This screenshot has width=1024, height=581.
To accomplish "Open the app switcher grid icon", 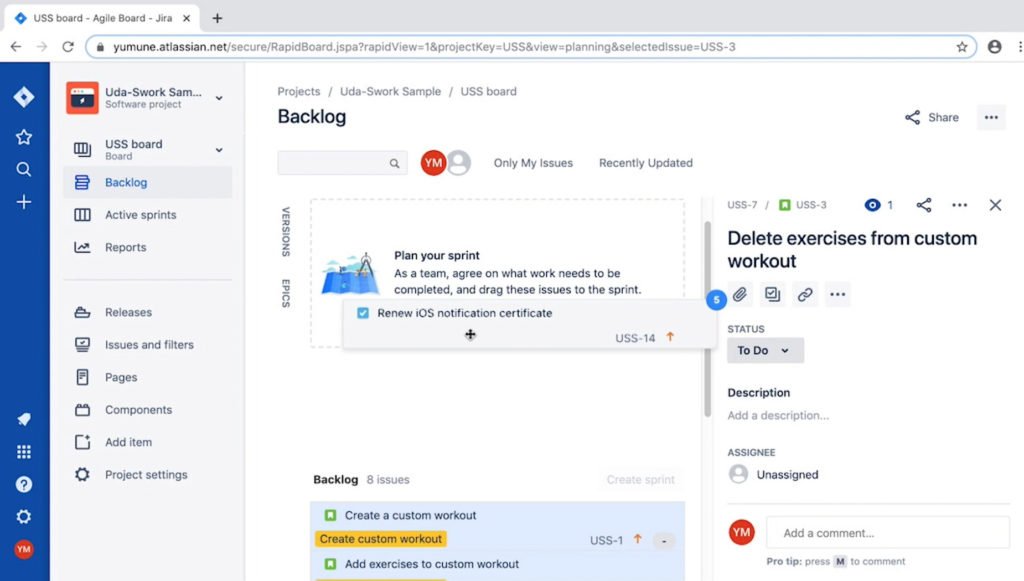I will [24, 452].
